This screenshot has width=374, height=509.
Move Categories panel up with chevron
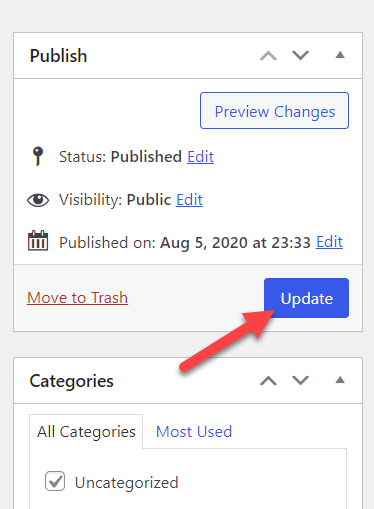pyautogui.click(x=268, y=381)
